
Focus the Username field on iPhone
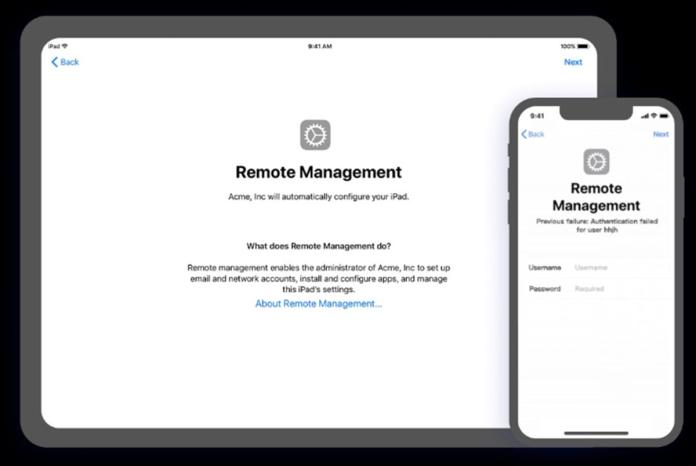(x=596, y=268)
